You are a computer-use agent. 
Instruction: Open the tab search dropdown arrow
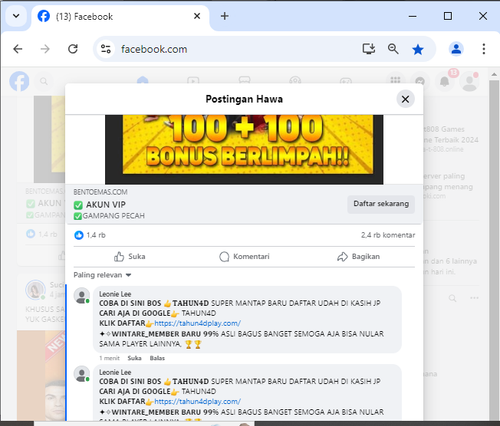coord(16,16)
